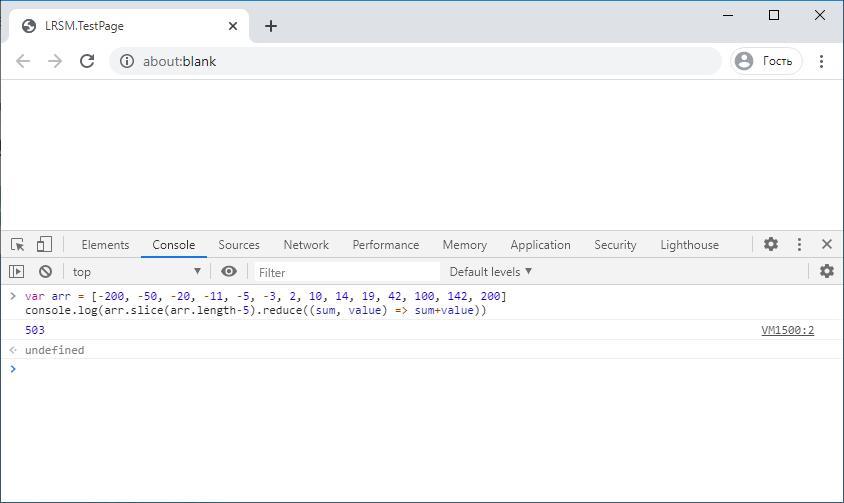Toggle the device toolbar icon
844x503 pixels.
click(44, 245)
